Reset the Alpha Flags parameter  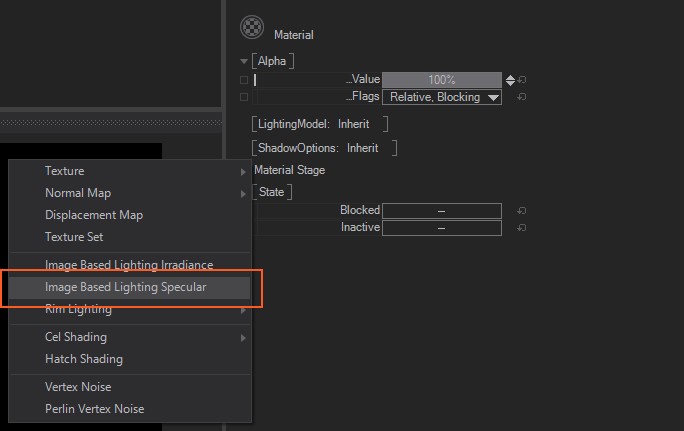pyautogui.click(x=522, y=97)
